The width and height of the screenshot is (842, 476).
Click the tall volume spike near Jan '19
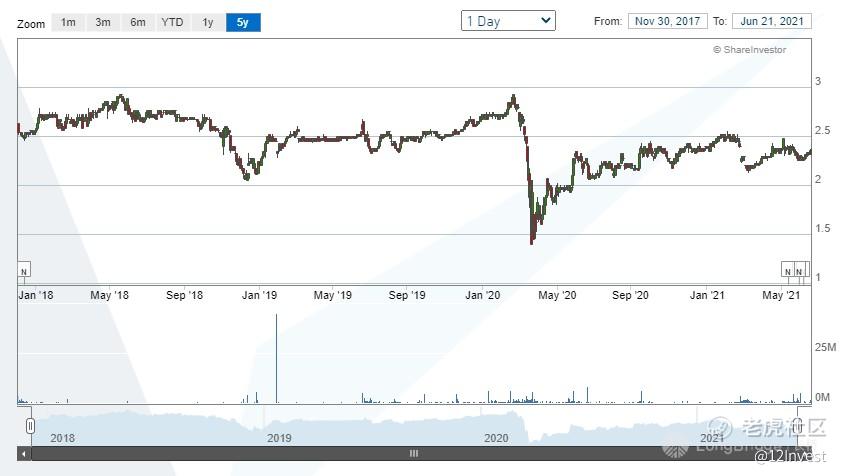click(x=275, y=357)
